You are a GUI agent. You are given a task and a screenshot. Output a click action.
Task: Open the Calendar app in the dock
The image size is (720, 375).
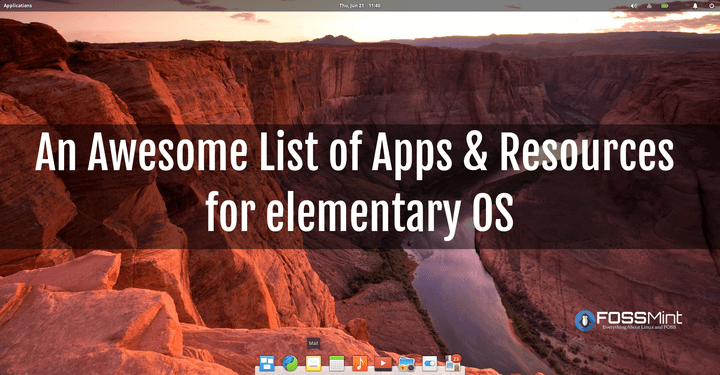(x=337, y=364)
